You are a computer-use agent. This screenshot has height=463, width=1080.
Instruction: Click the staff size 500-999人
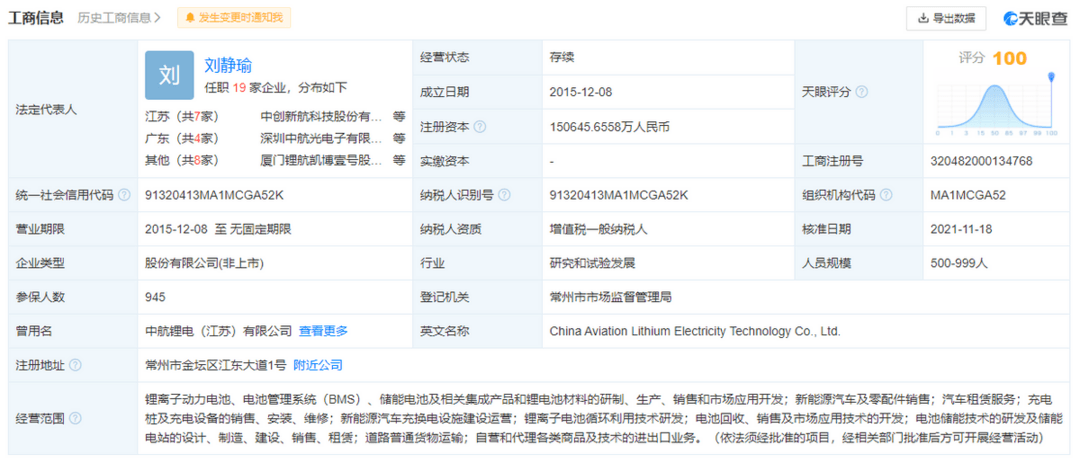tap(959, 263)
